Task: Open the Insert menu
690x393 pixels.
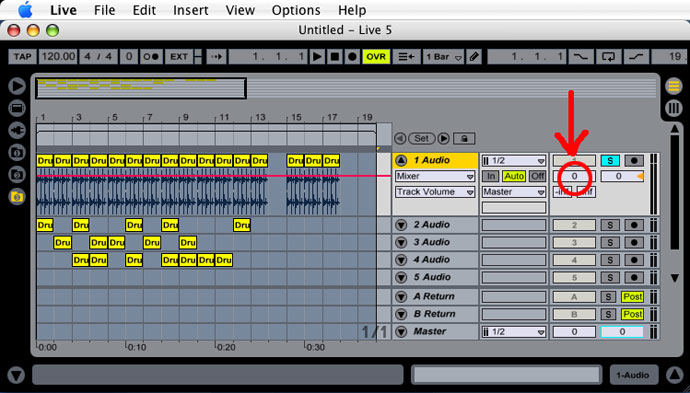Action: coord(191,10)
